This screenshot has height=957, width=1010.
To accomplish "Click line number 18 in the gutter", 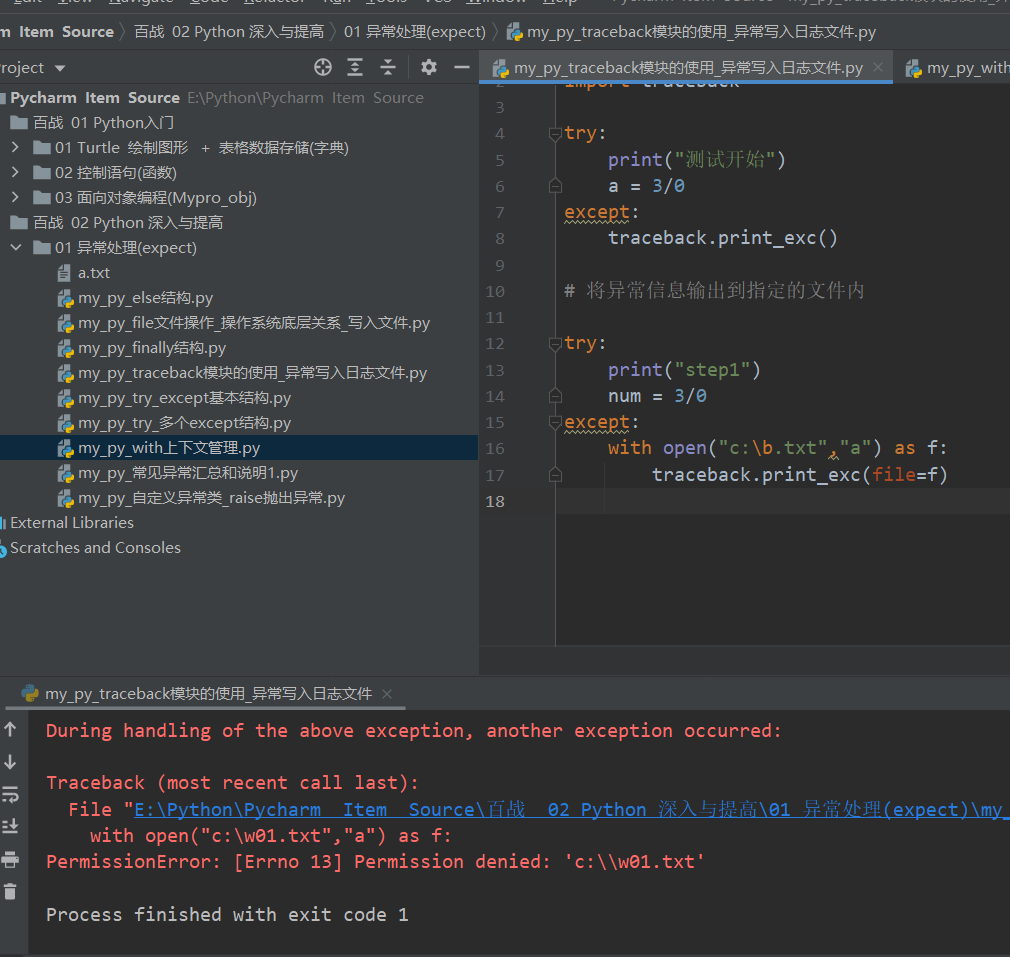I will point(495,501).
